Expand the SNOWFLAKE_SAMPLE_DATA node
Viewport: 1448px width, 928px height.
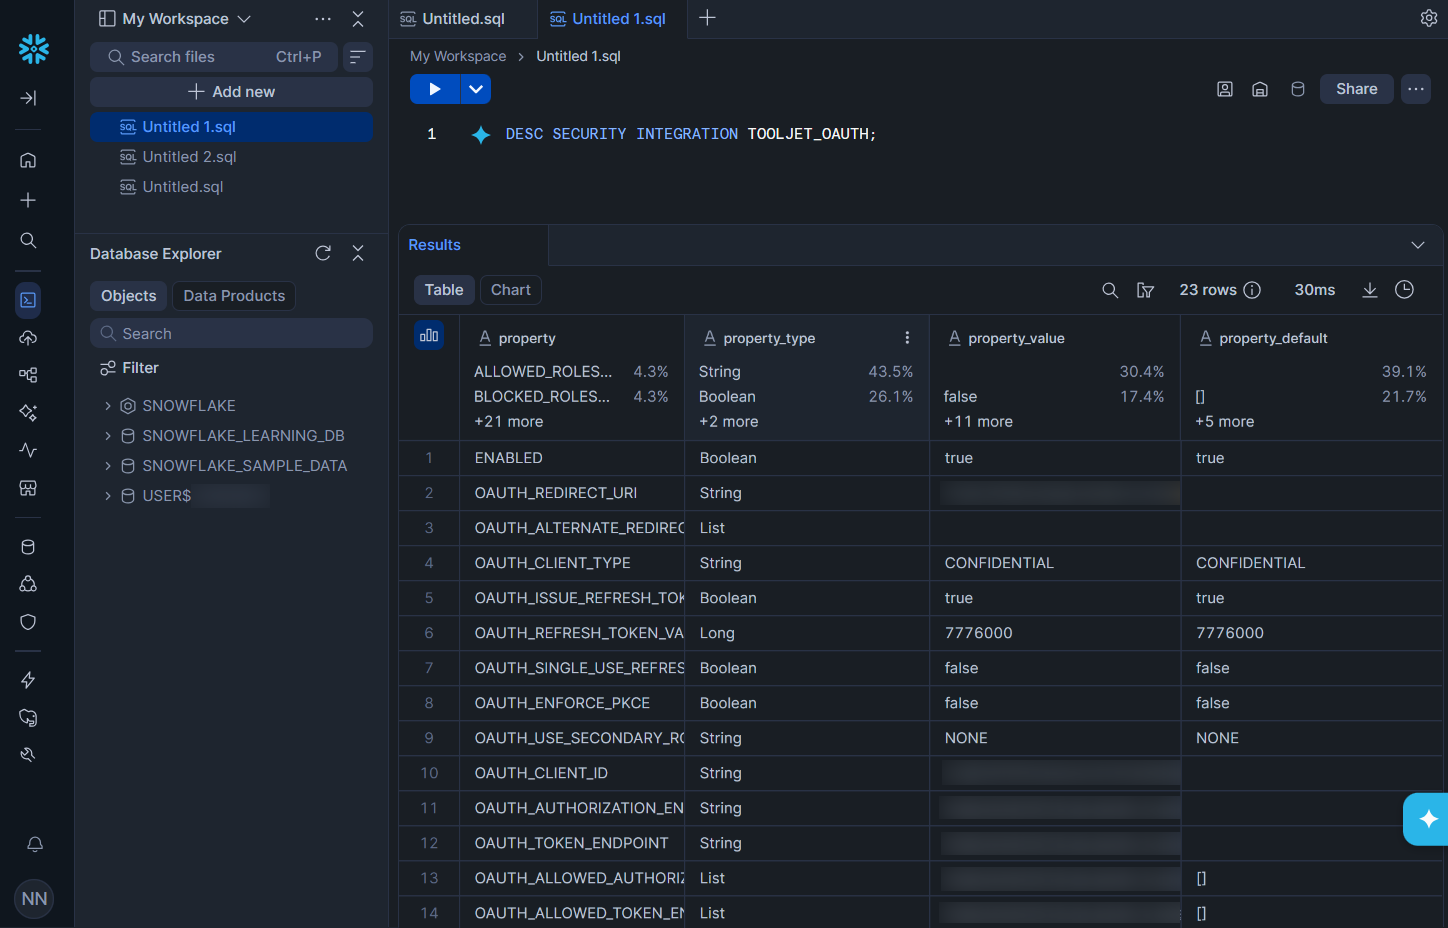(108, 466)
